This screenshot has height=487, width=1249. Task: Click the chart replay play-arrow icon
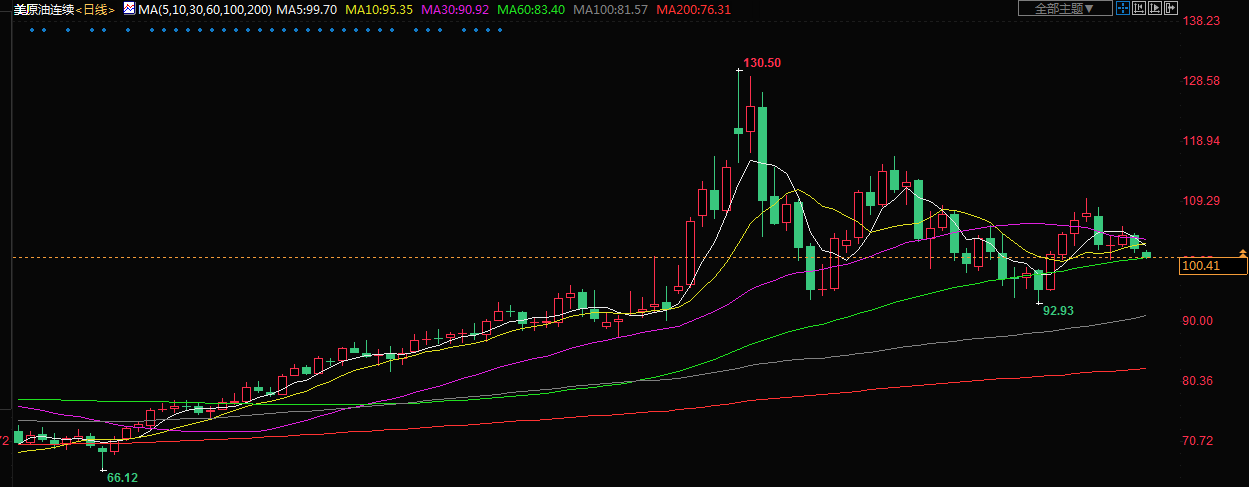[1155, 8]
